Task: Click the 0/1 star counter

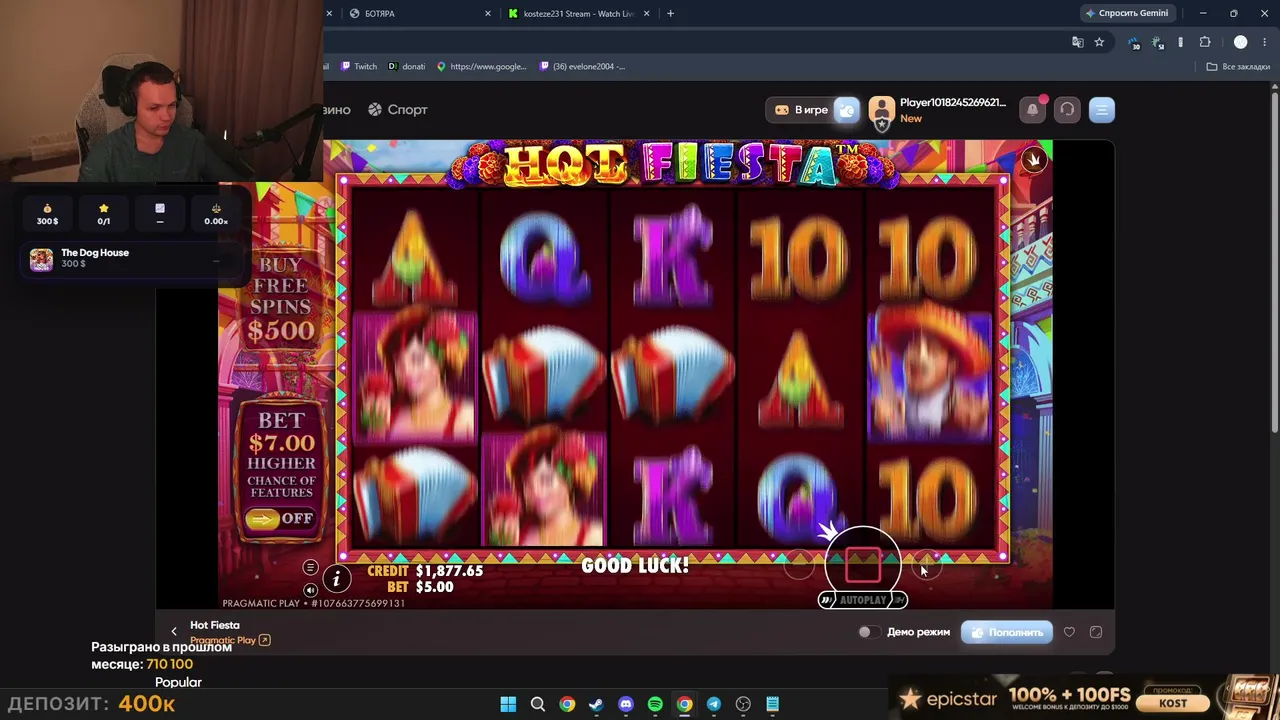Action: pyautogui.click(x=104, y=214)
